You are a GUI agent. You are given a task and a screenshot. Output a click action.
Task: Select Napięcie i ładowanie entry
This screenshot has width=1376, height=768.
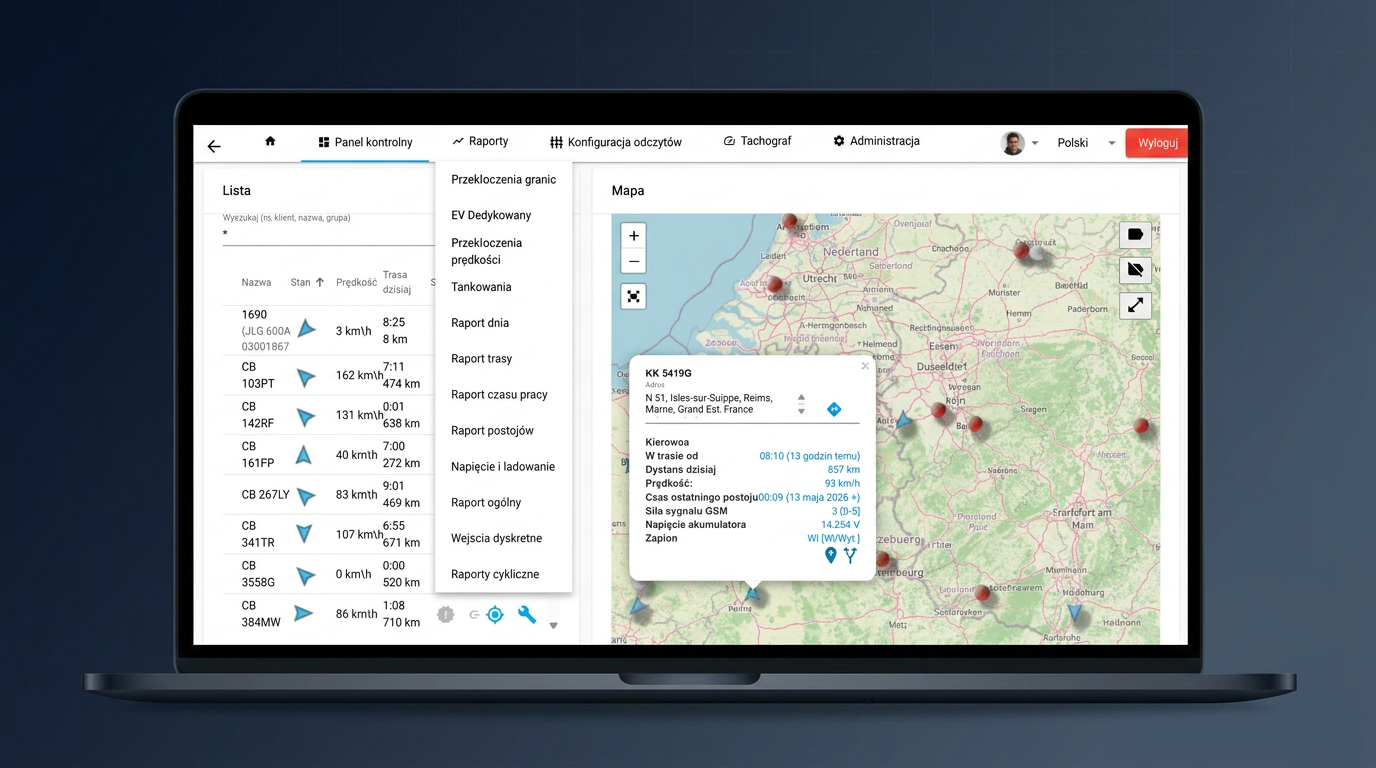tap(502, 467)
